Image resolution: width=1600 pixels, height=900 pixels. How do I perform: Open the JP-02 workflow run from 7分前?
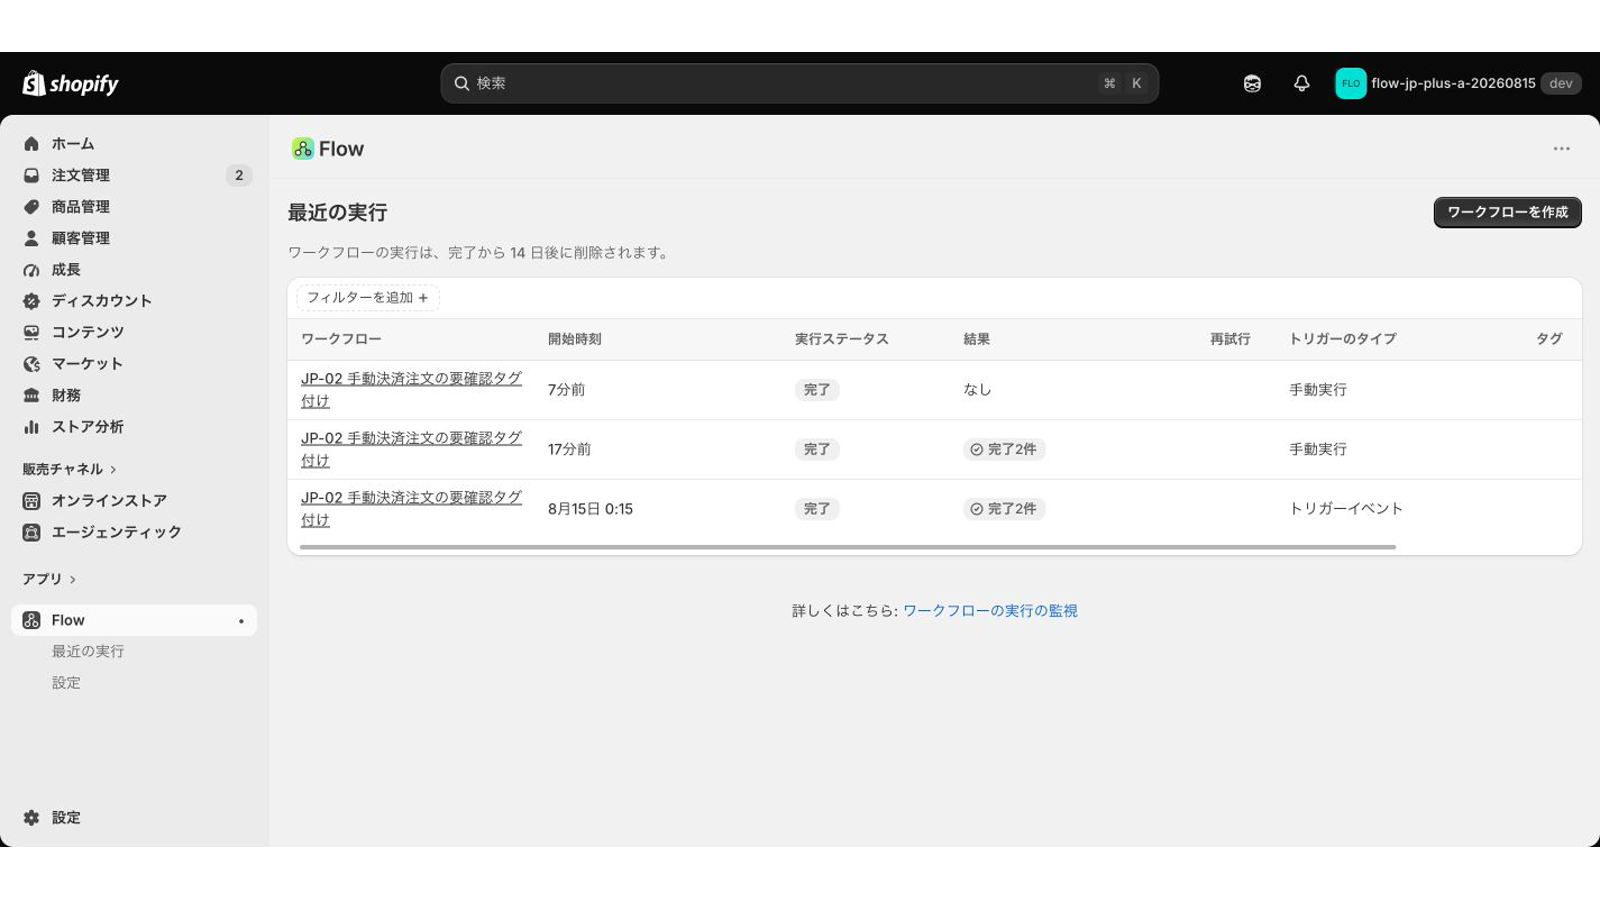[411, 390]
